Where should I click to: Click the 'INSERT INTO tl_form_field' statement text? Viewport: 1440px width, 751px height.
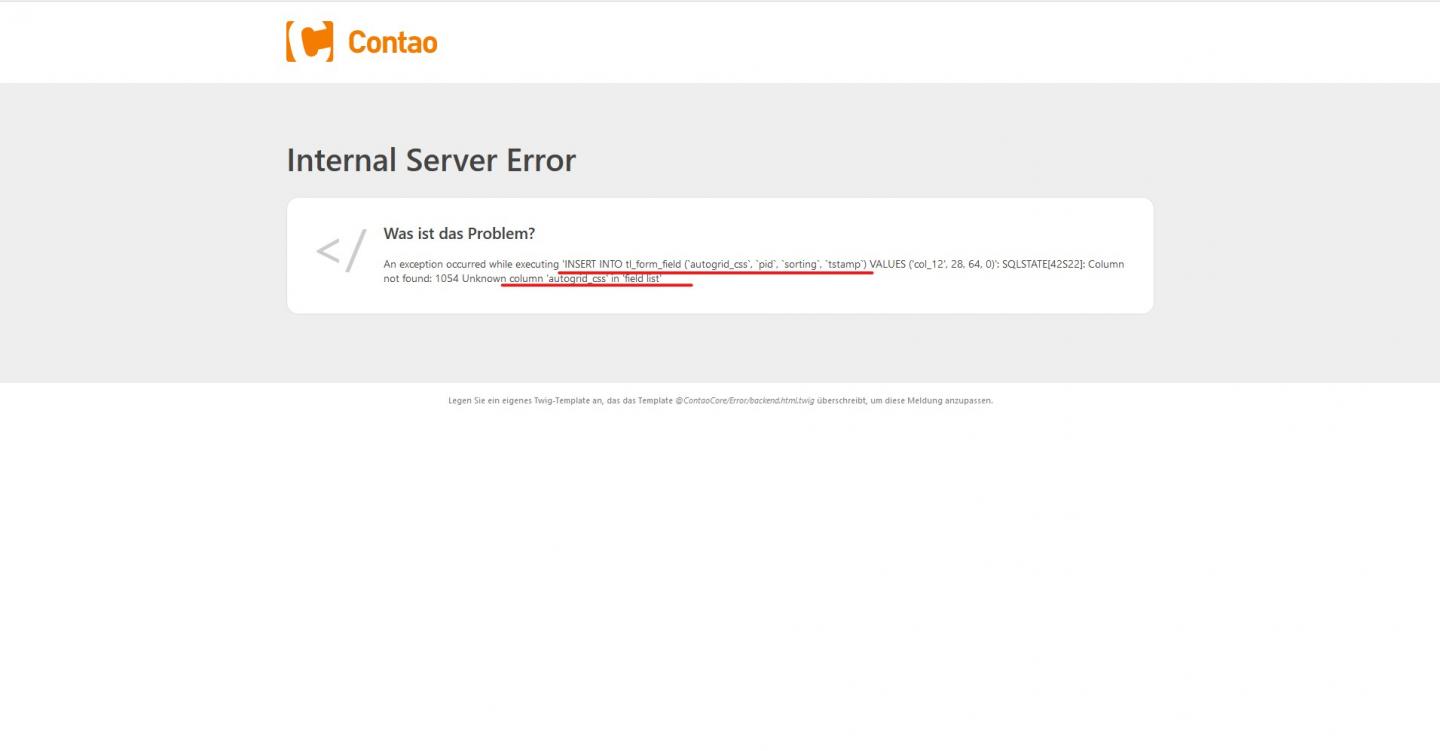pos(622,264)
